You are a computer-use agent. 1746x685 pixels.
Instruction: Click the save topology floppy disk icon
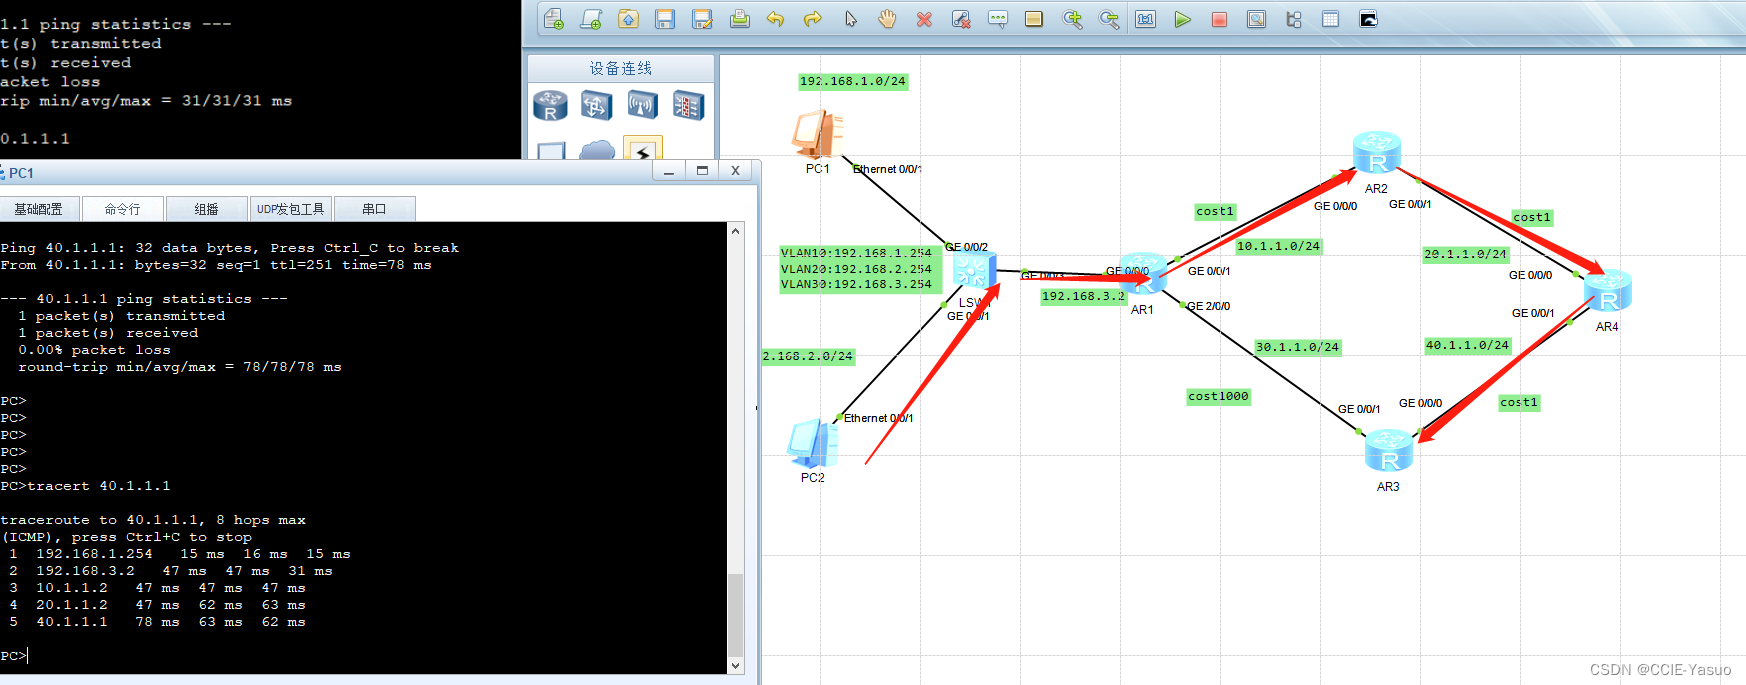click(x=665, y=19)
